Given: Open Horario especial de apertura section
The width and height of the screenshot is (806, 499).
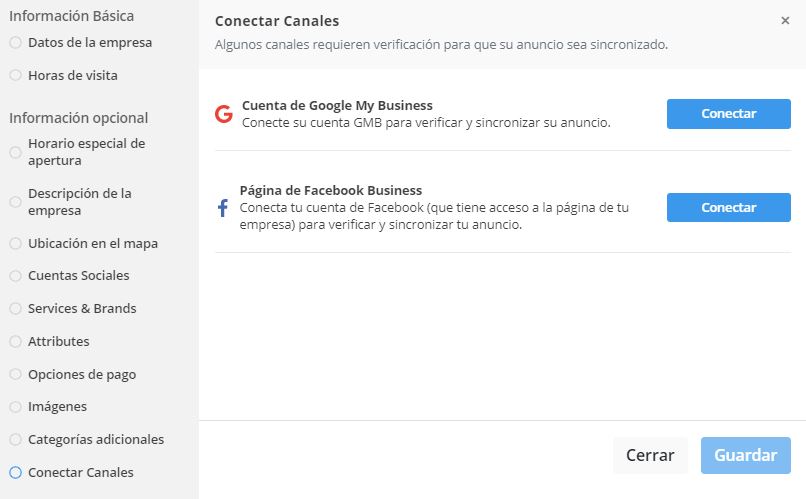Looking at the screenshot, I should pos(86,152).
